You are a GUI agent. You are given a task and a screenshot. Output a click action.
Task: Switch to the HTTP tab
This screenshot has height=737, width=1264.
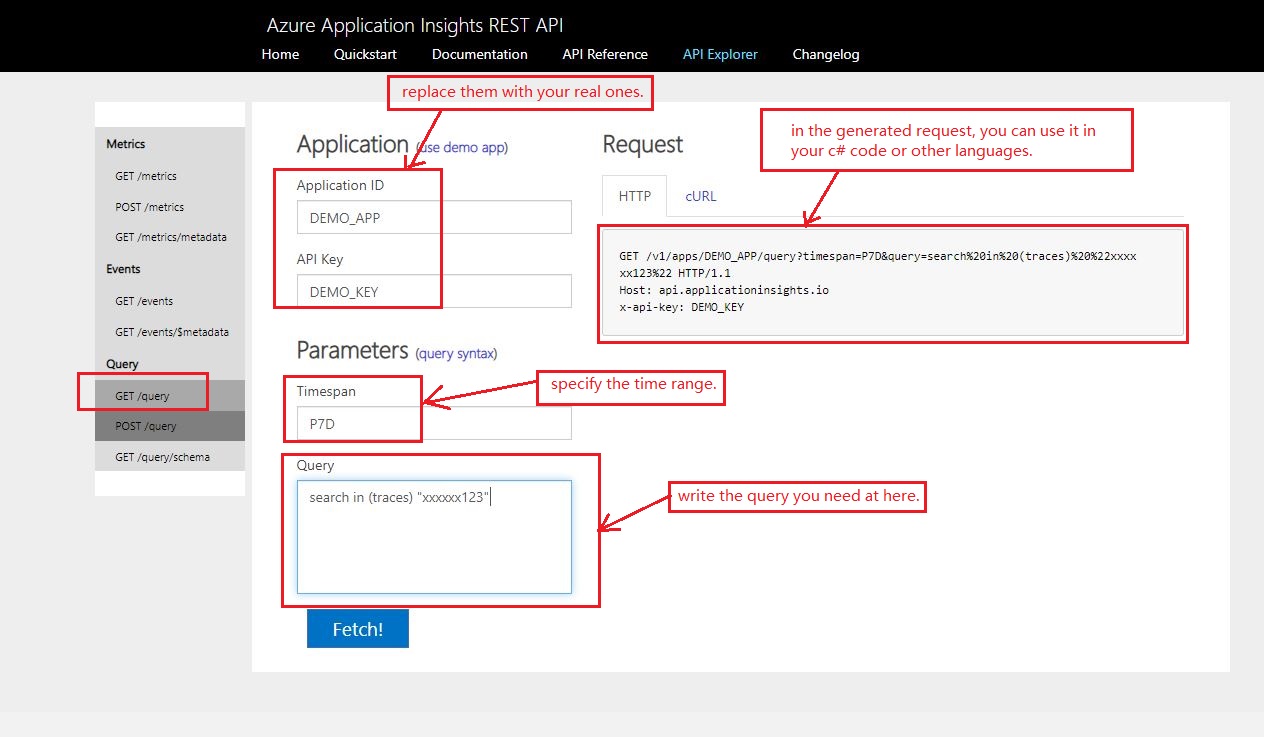[634, 196]
